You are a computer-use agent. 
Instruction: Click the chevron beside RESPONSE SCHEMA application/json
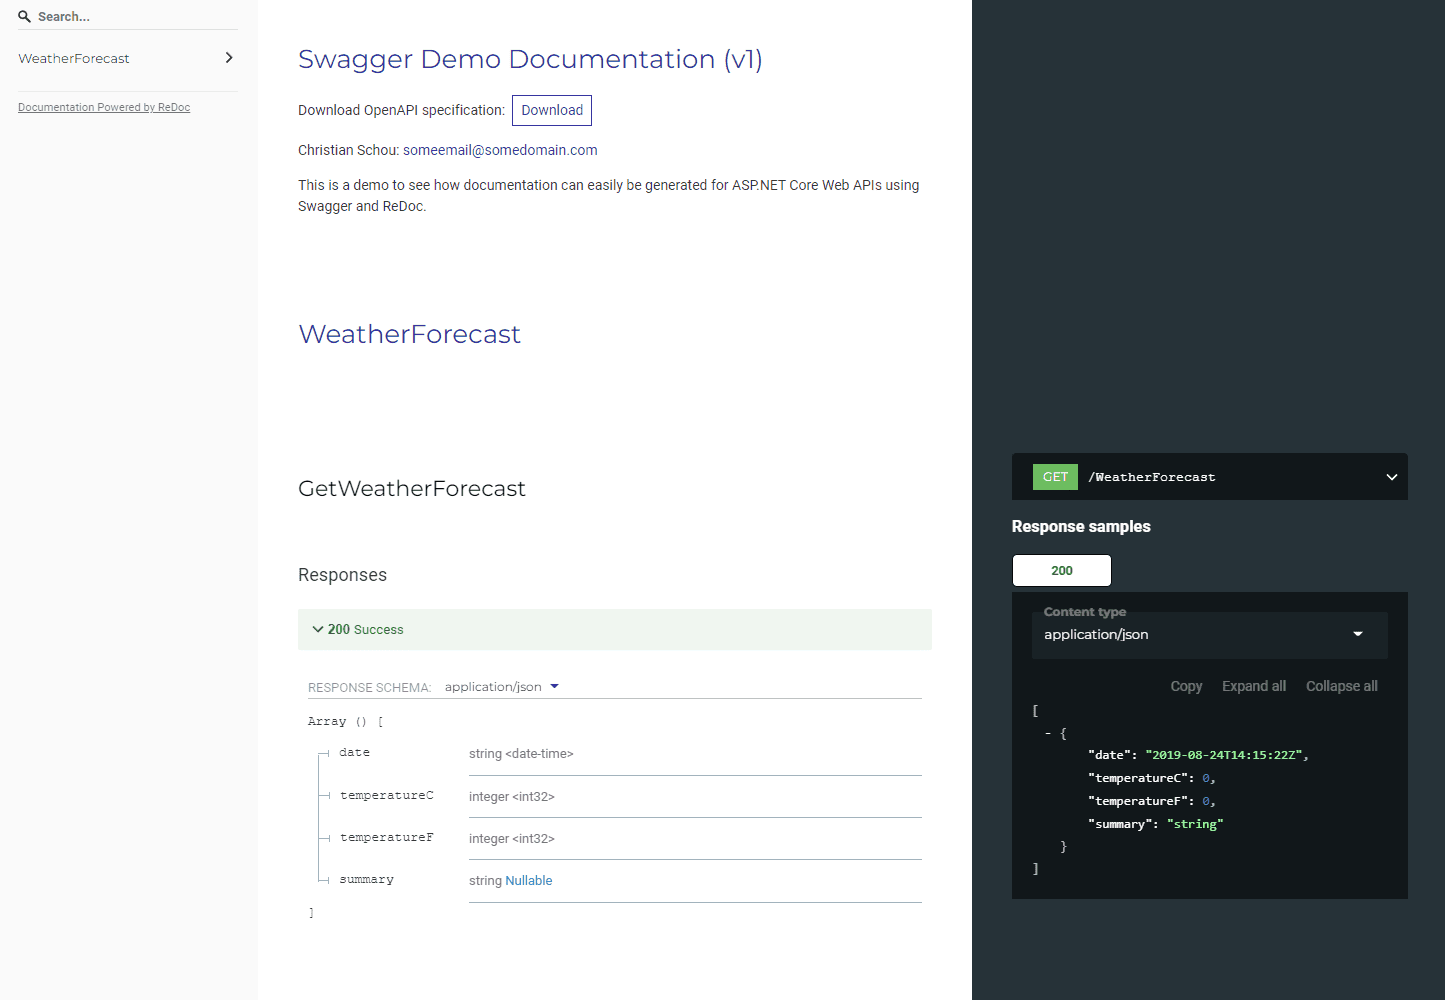(554, 687)
